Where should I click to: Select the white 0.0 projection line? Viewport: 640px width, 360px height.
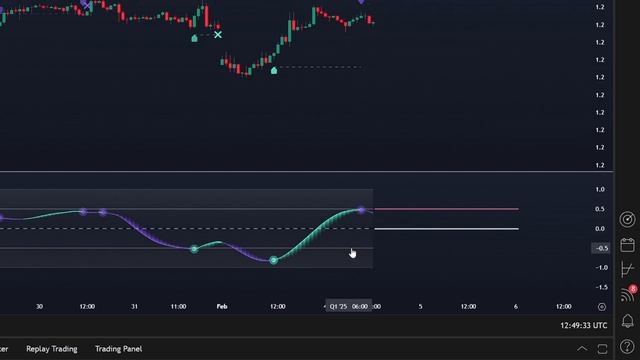(446, 229)
